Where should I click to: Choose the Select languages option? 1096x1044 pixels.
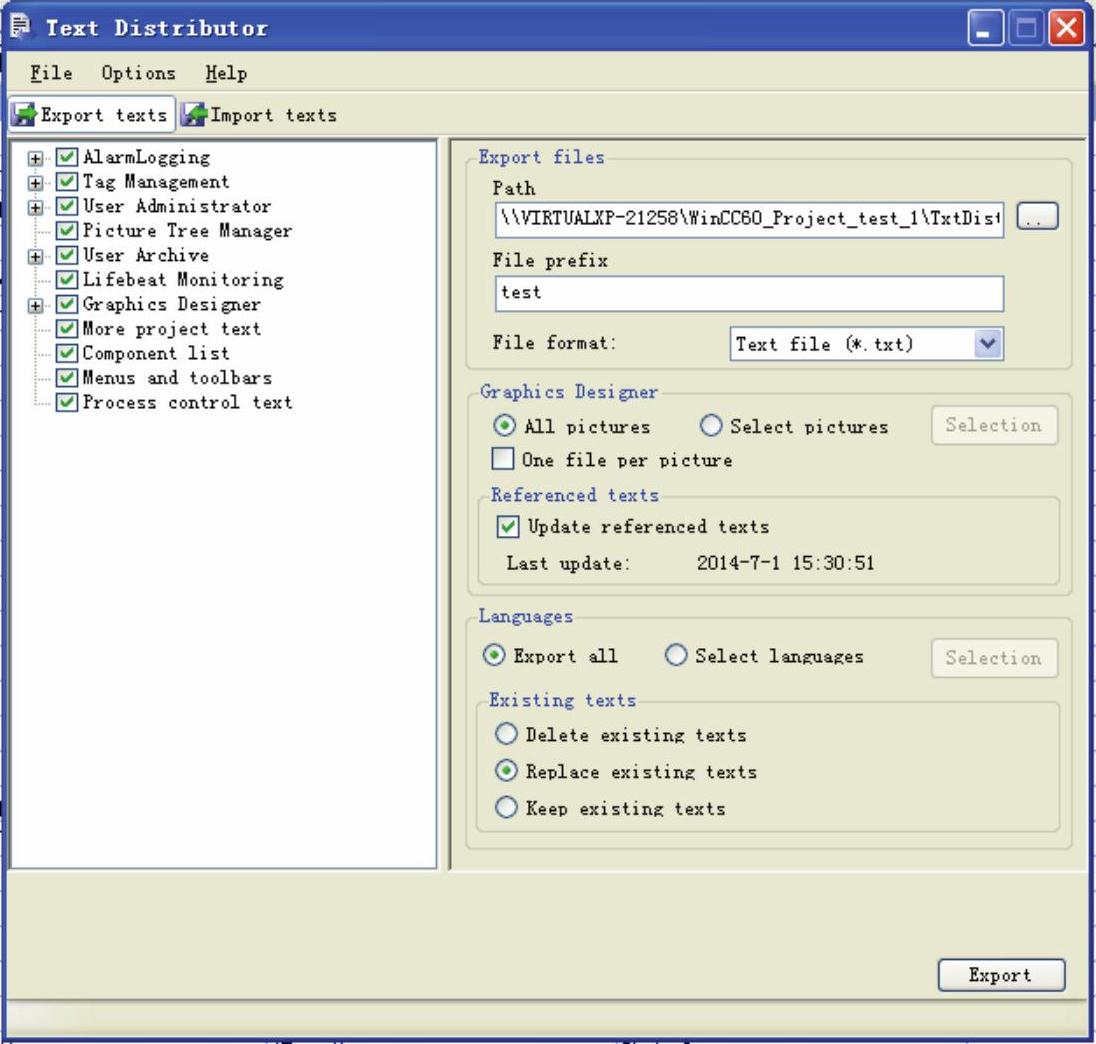tap(675, 655)
